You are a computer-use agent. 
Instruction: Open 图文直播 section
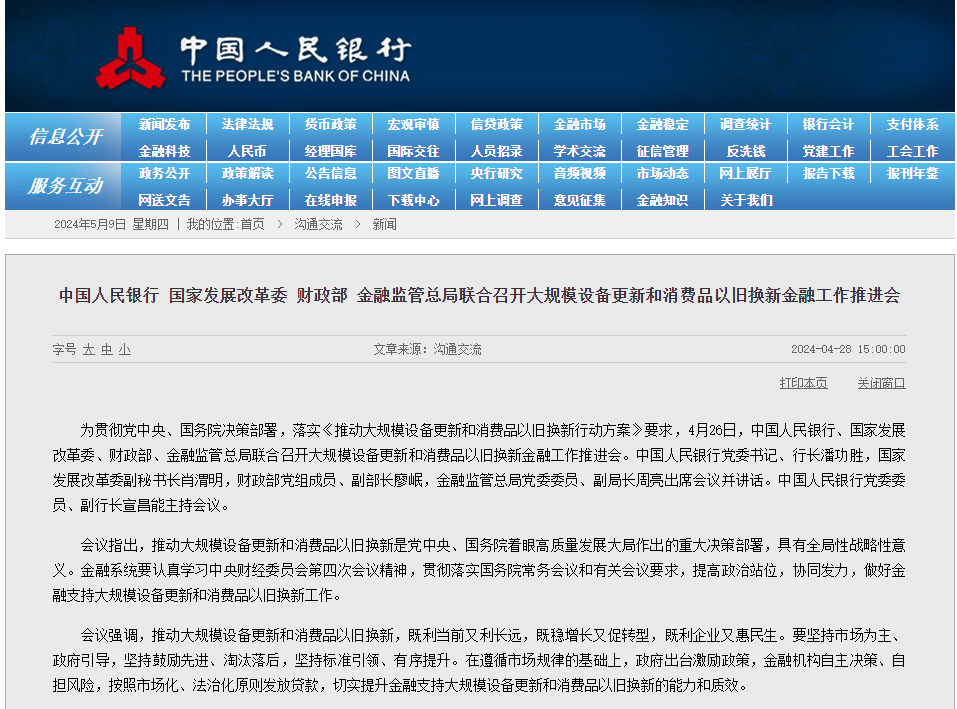(413, 173)
